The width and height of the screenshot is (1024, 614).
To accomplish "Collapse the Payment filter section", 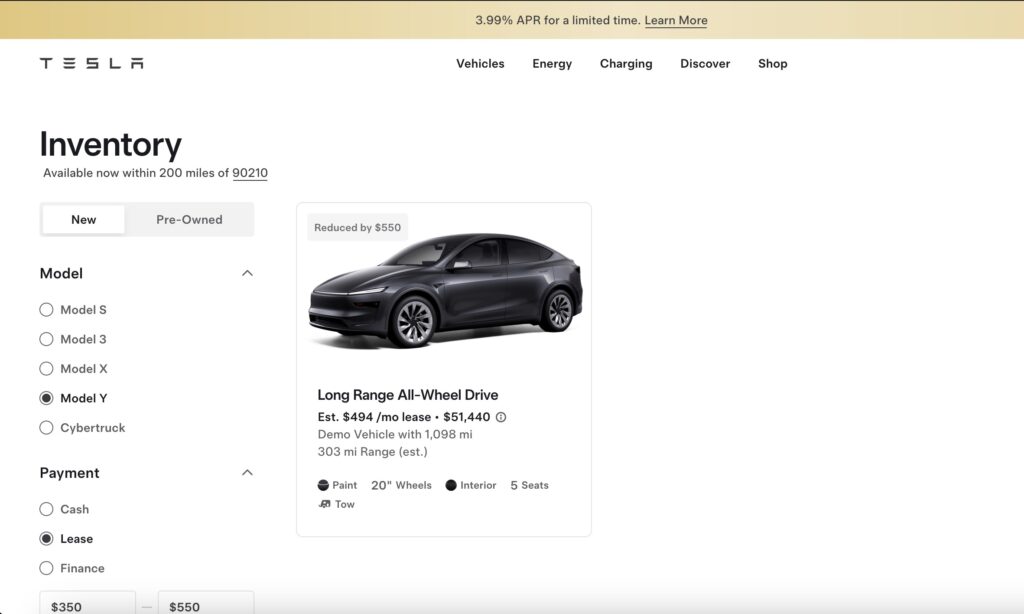I will [247, 472].
